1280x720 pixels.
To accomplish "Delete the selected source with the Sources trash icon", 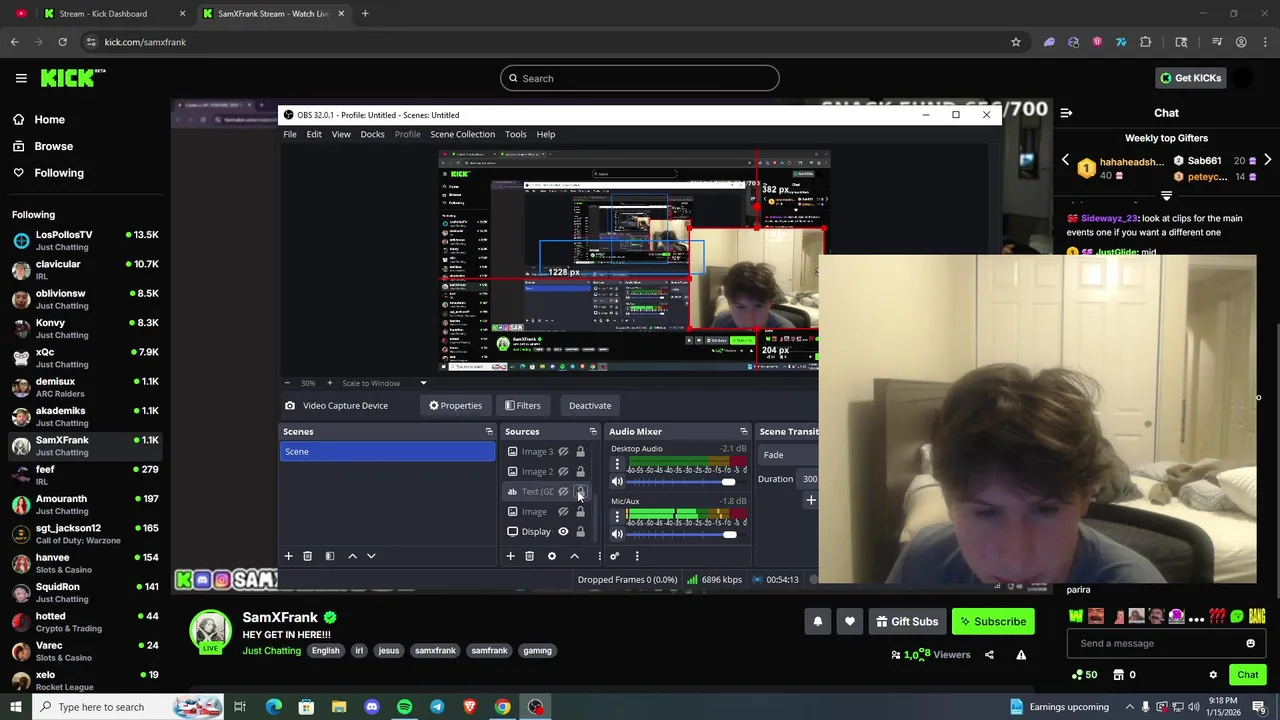I will pos(529,556).
